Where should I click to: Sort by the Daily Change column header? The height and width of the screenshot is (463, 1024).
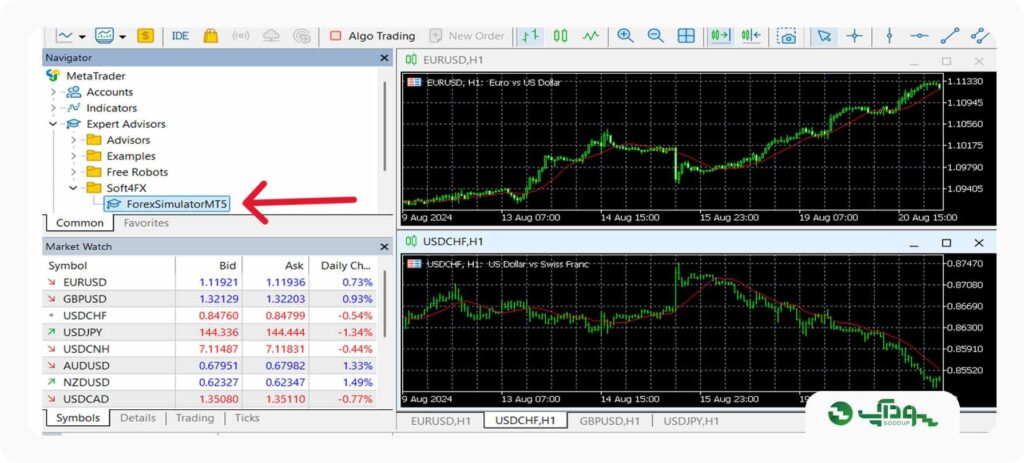(x=343, y=266)
